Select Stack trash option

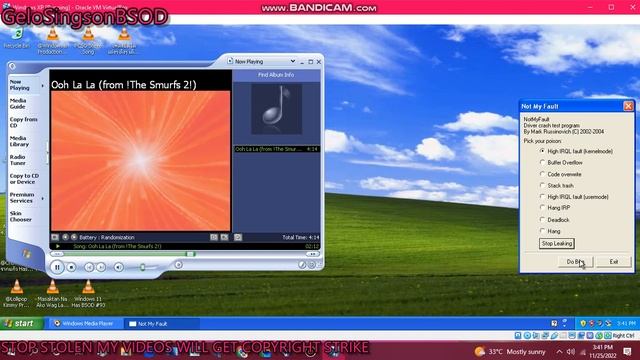coord(542,185)
